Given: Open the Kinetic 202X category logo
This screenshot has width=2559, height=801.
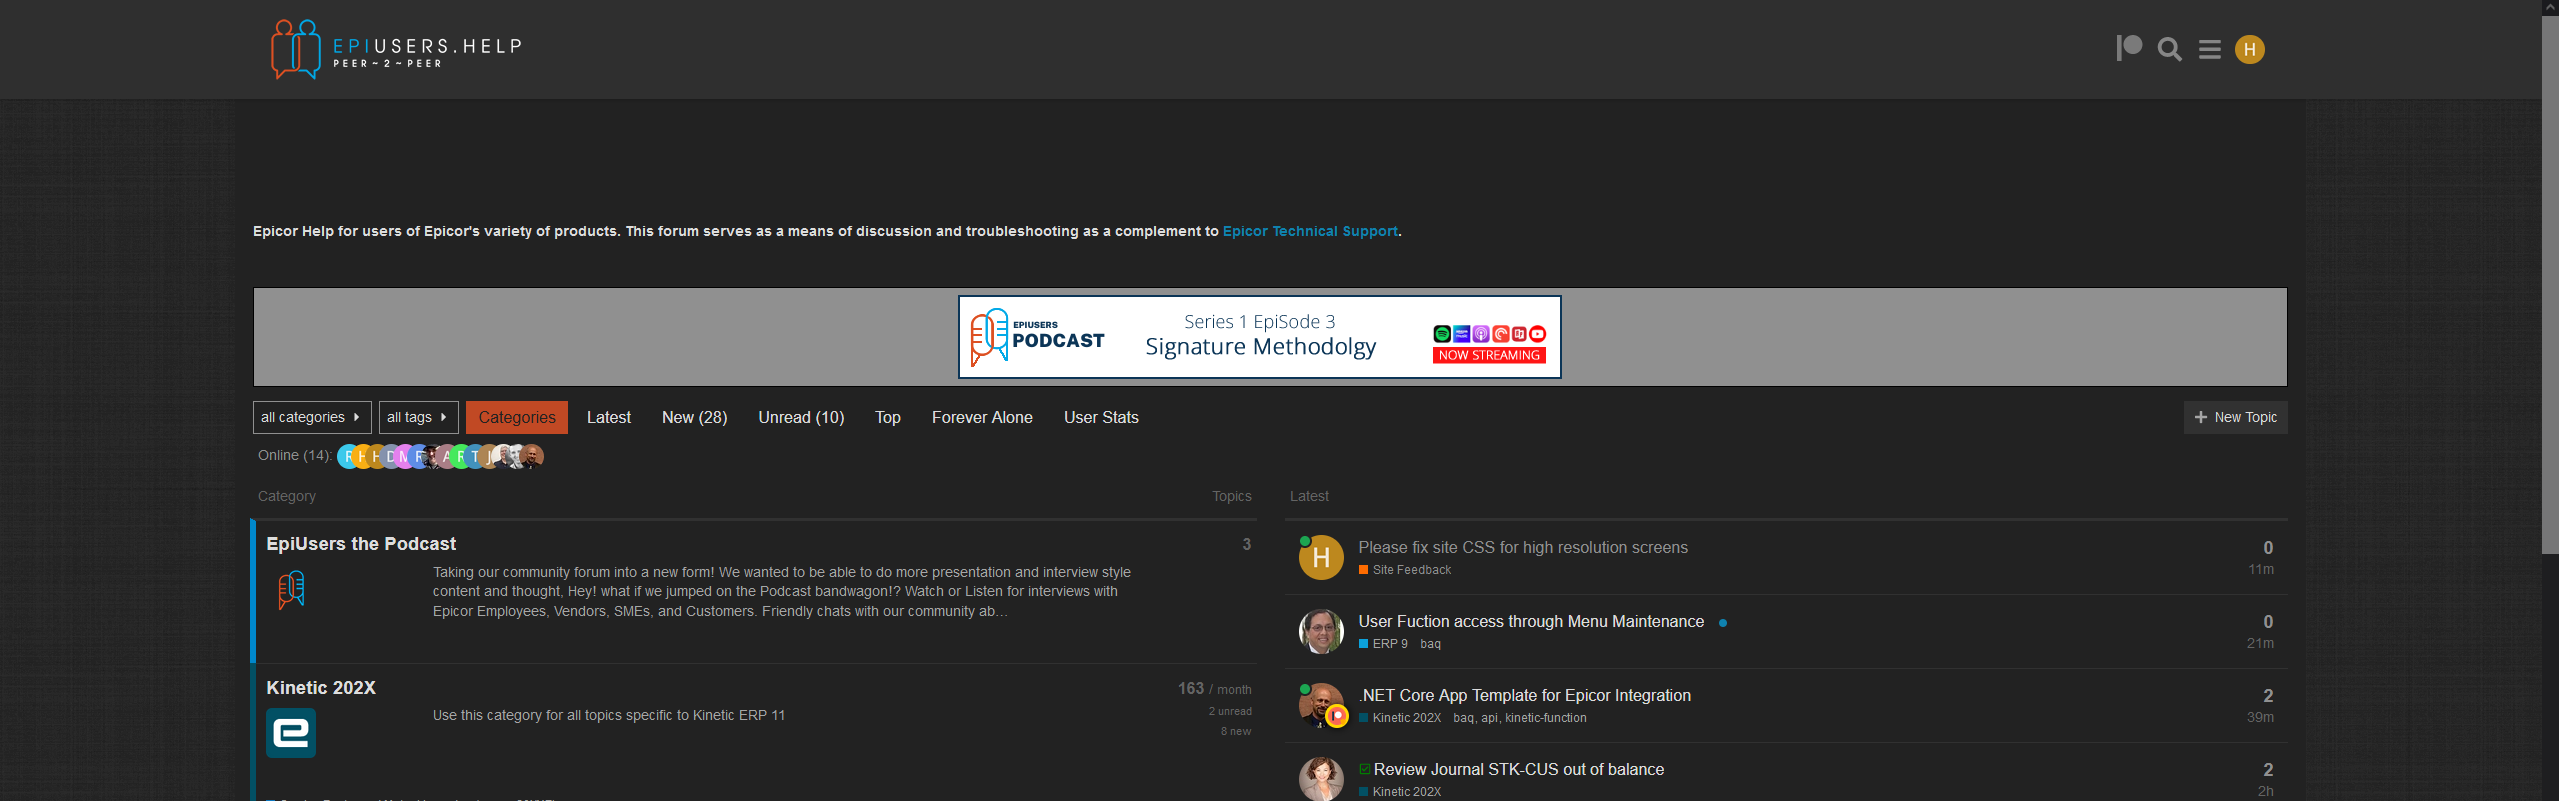Looking at the screenshot, I should pos(291,733).
